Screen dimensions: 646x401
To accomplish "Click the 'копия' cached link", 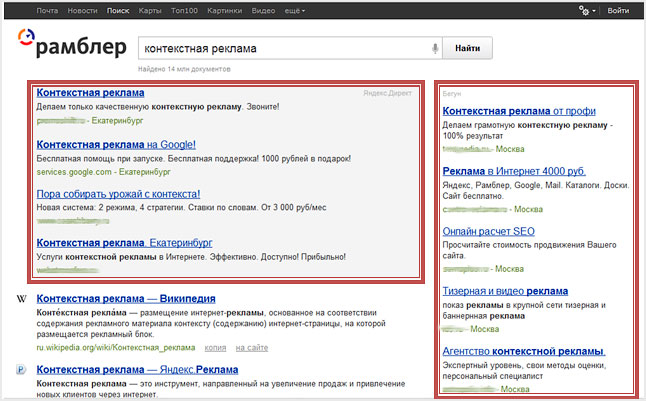I will [215, 348].
